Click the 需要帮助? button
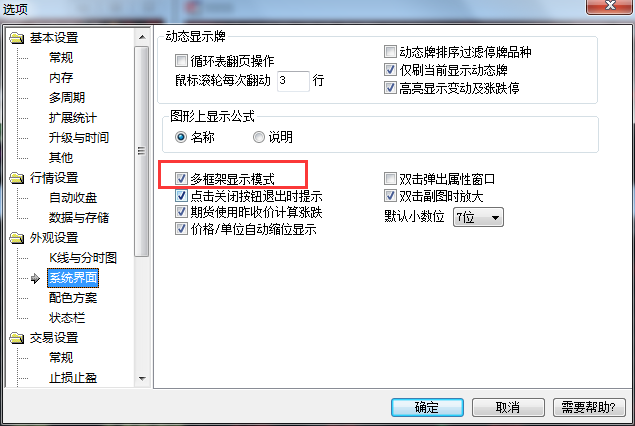The image size is (635, 426). point(589,407)
